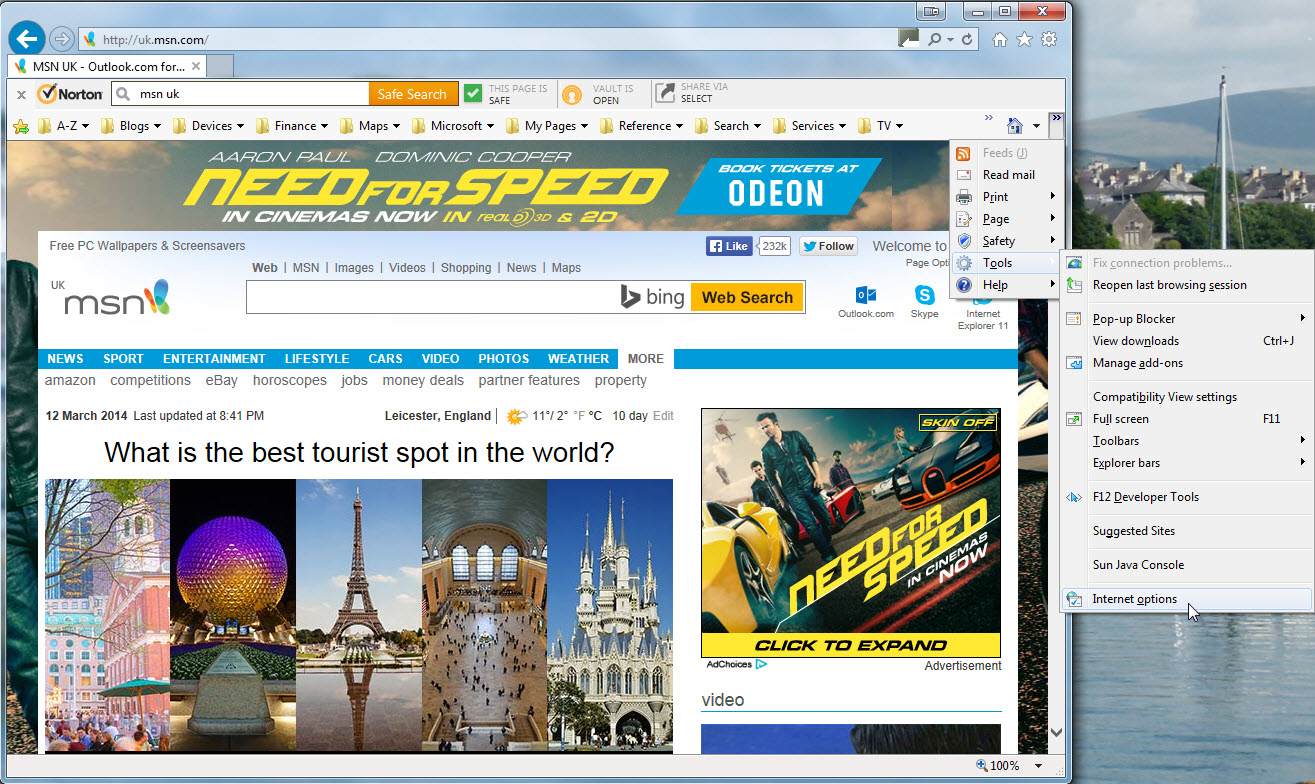Click the Edit link beside 10 day
Screen dimensions: 1315x784
[663, 416]
